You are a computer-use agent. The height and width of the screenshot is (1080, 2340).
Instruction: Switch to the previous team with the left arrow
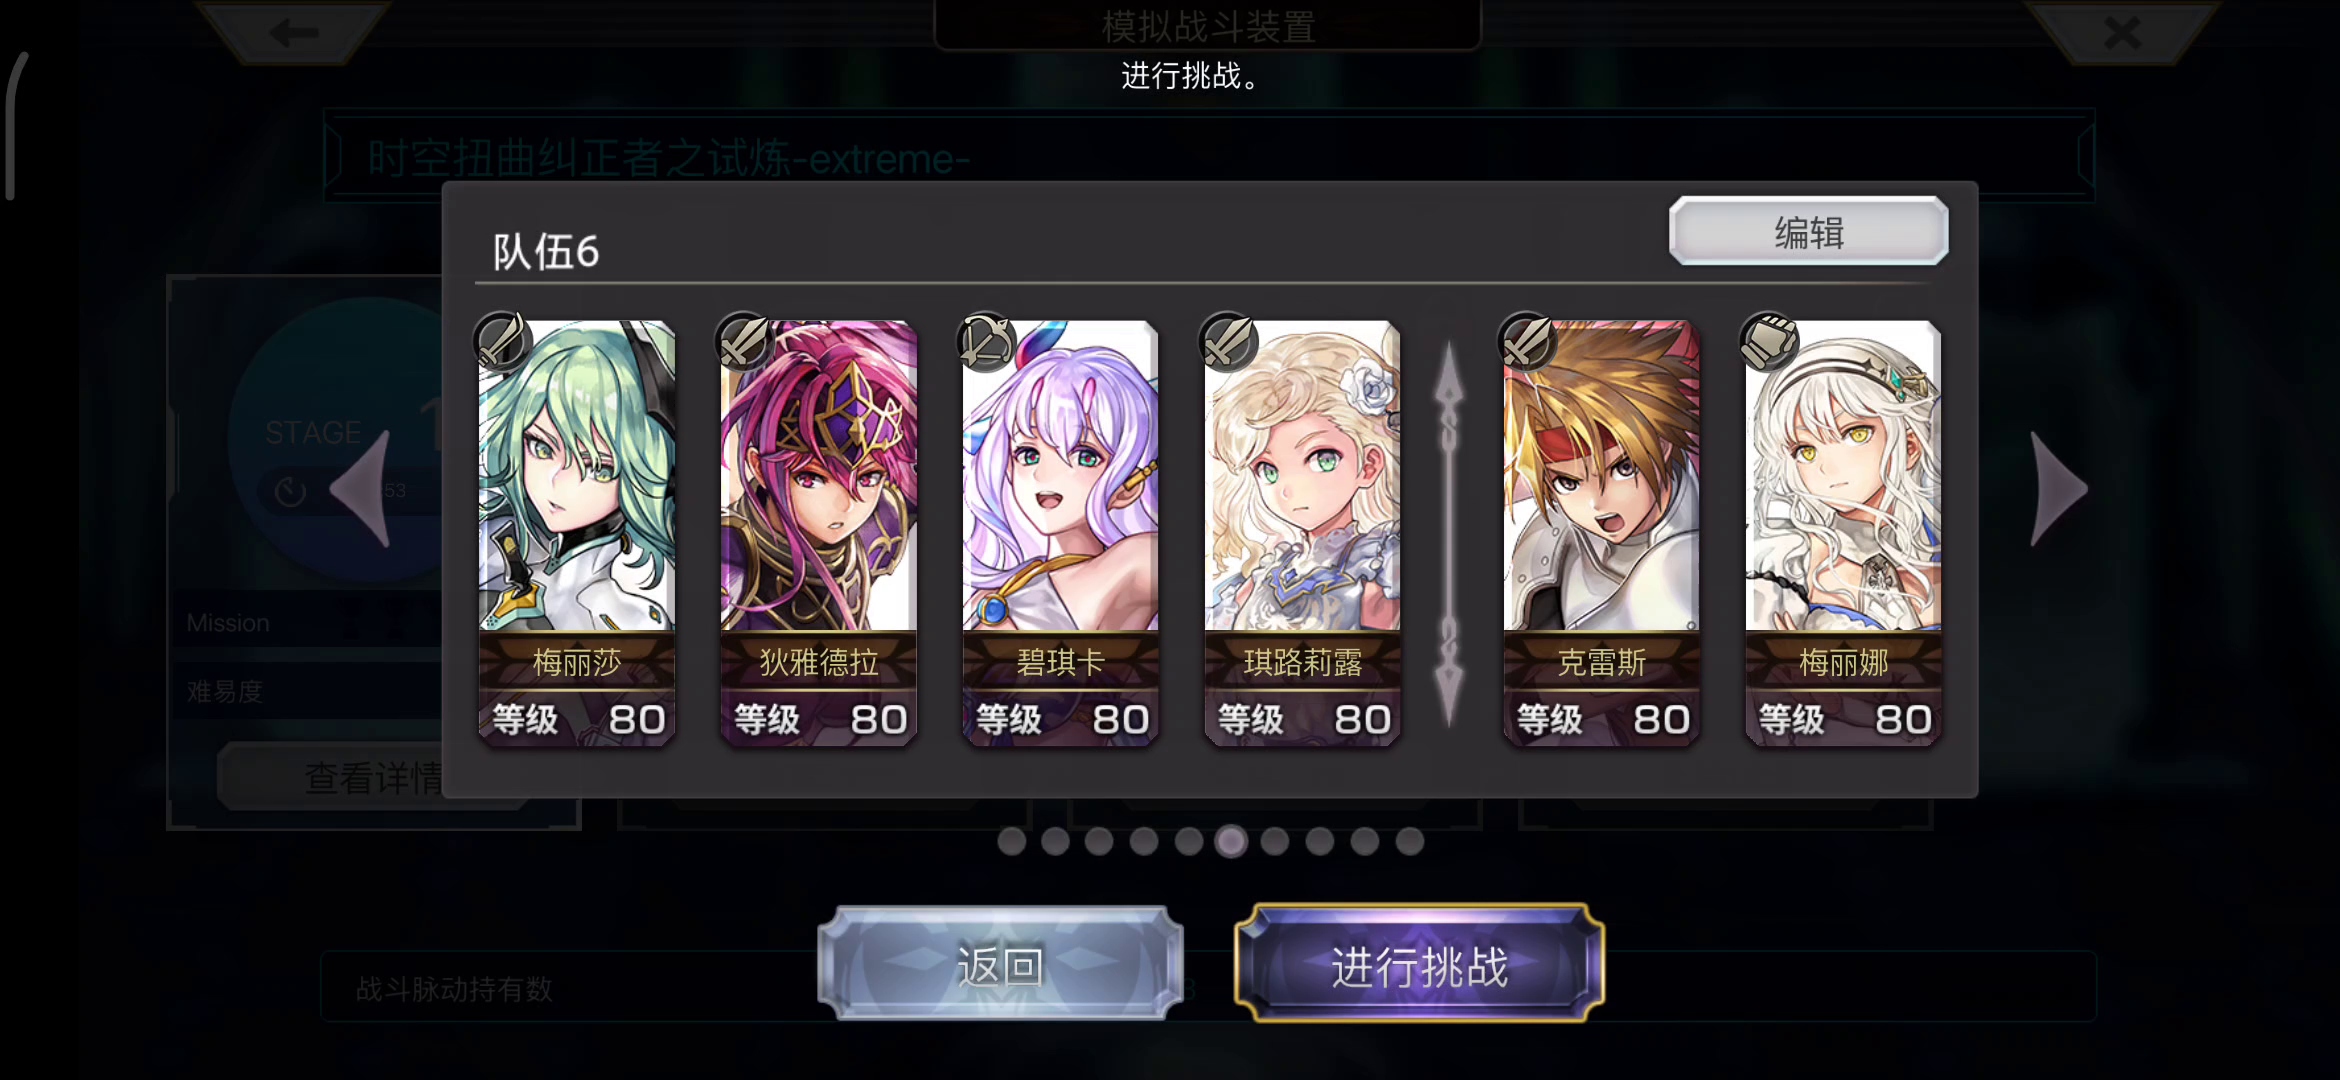tap(361, 489)
